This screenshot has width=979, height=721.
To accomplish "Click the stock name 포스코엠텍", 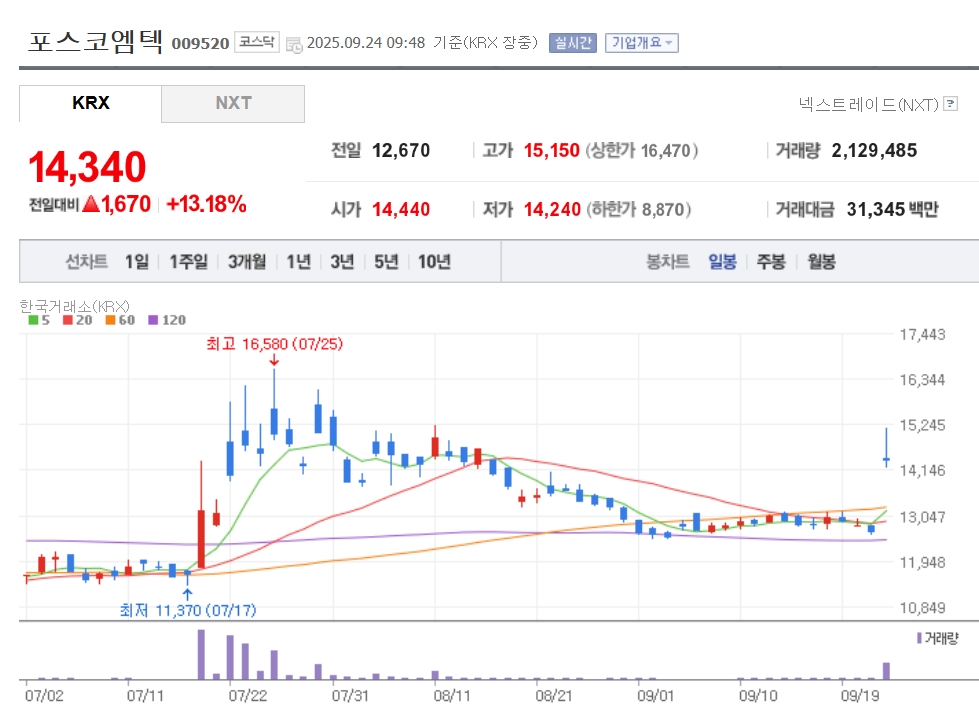I will pos(96,41).
